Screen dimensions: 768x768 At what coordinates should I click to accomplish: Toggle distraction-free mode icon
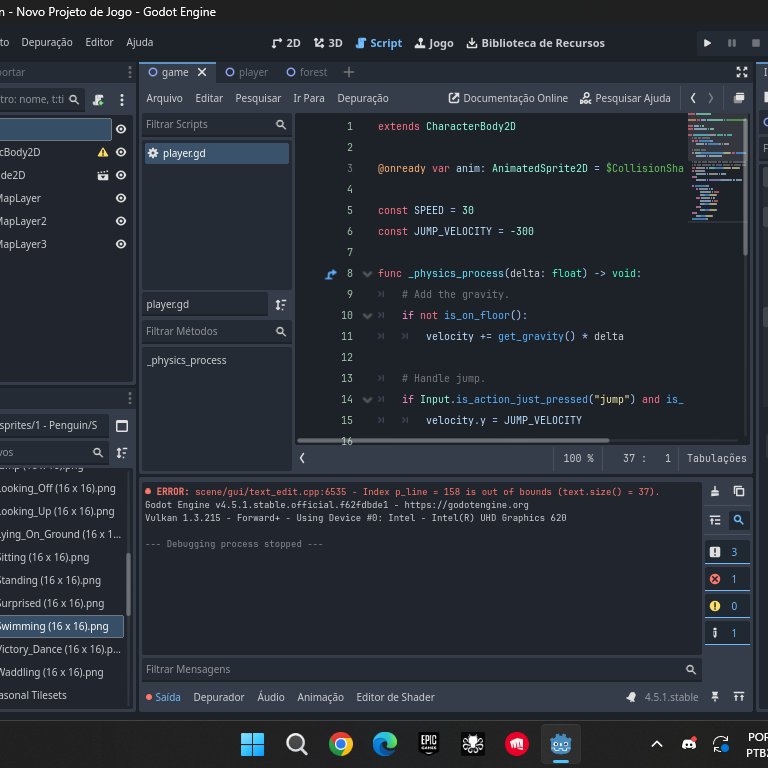pos(742,72)
